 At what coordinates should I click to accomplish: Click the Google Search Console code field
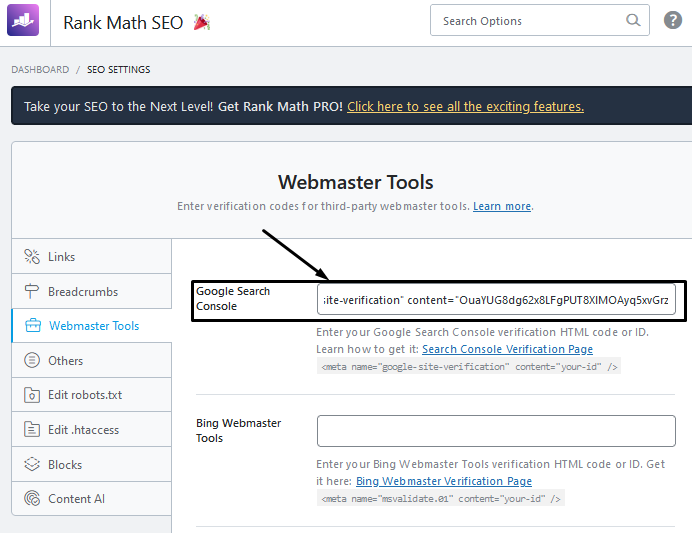click(496, 300)
